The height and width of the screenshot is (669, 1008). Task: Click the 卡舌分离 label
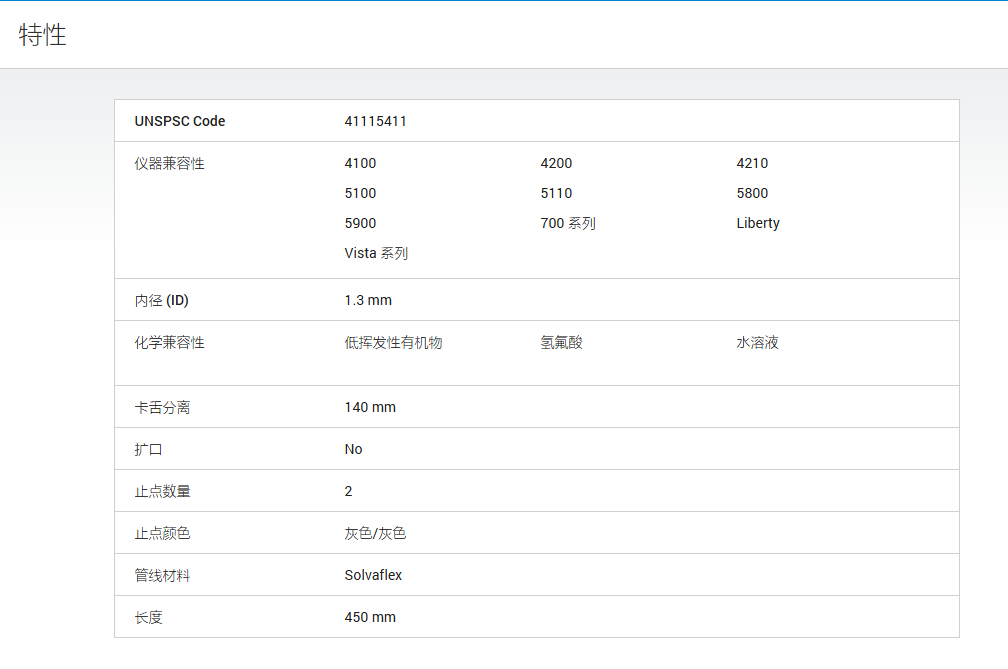point(162,407)
